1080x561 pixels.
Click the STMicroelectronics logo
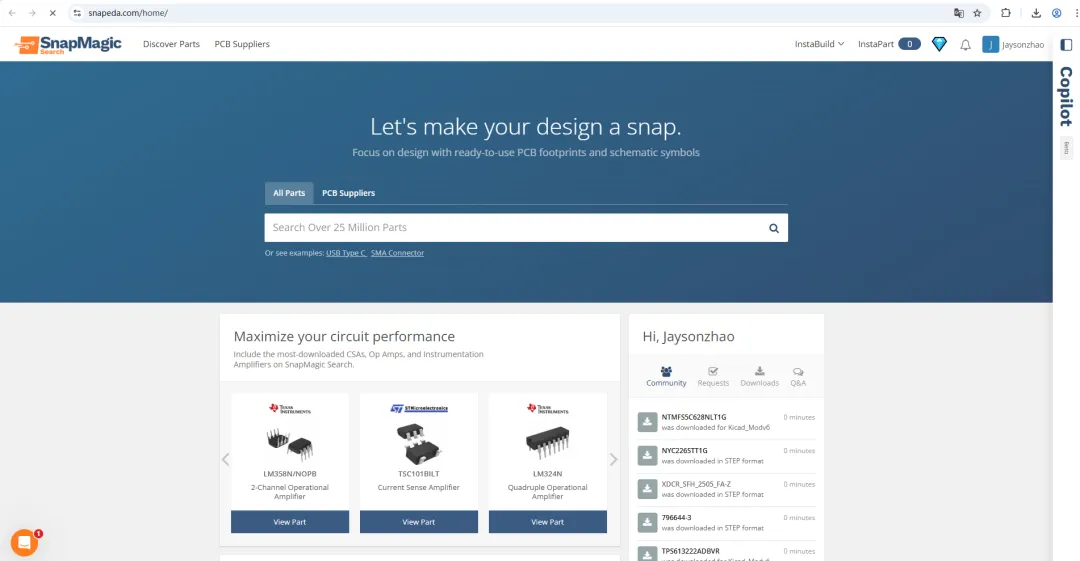pos(419,409)
